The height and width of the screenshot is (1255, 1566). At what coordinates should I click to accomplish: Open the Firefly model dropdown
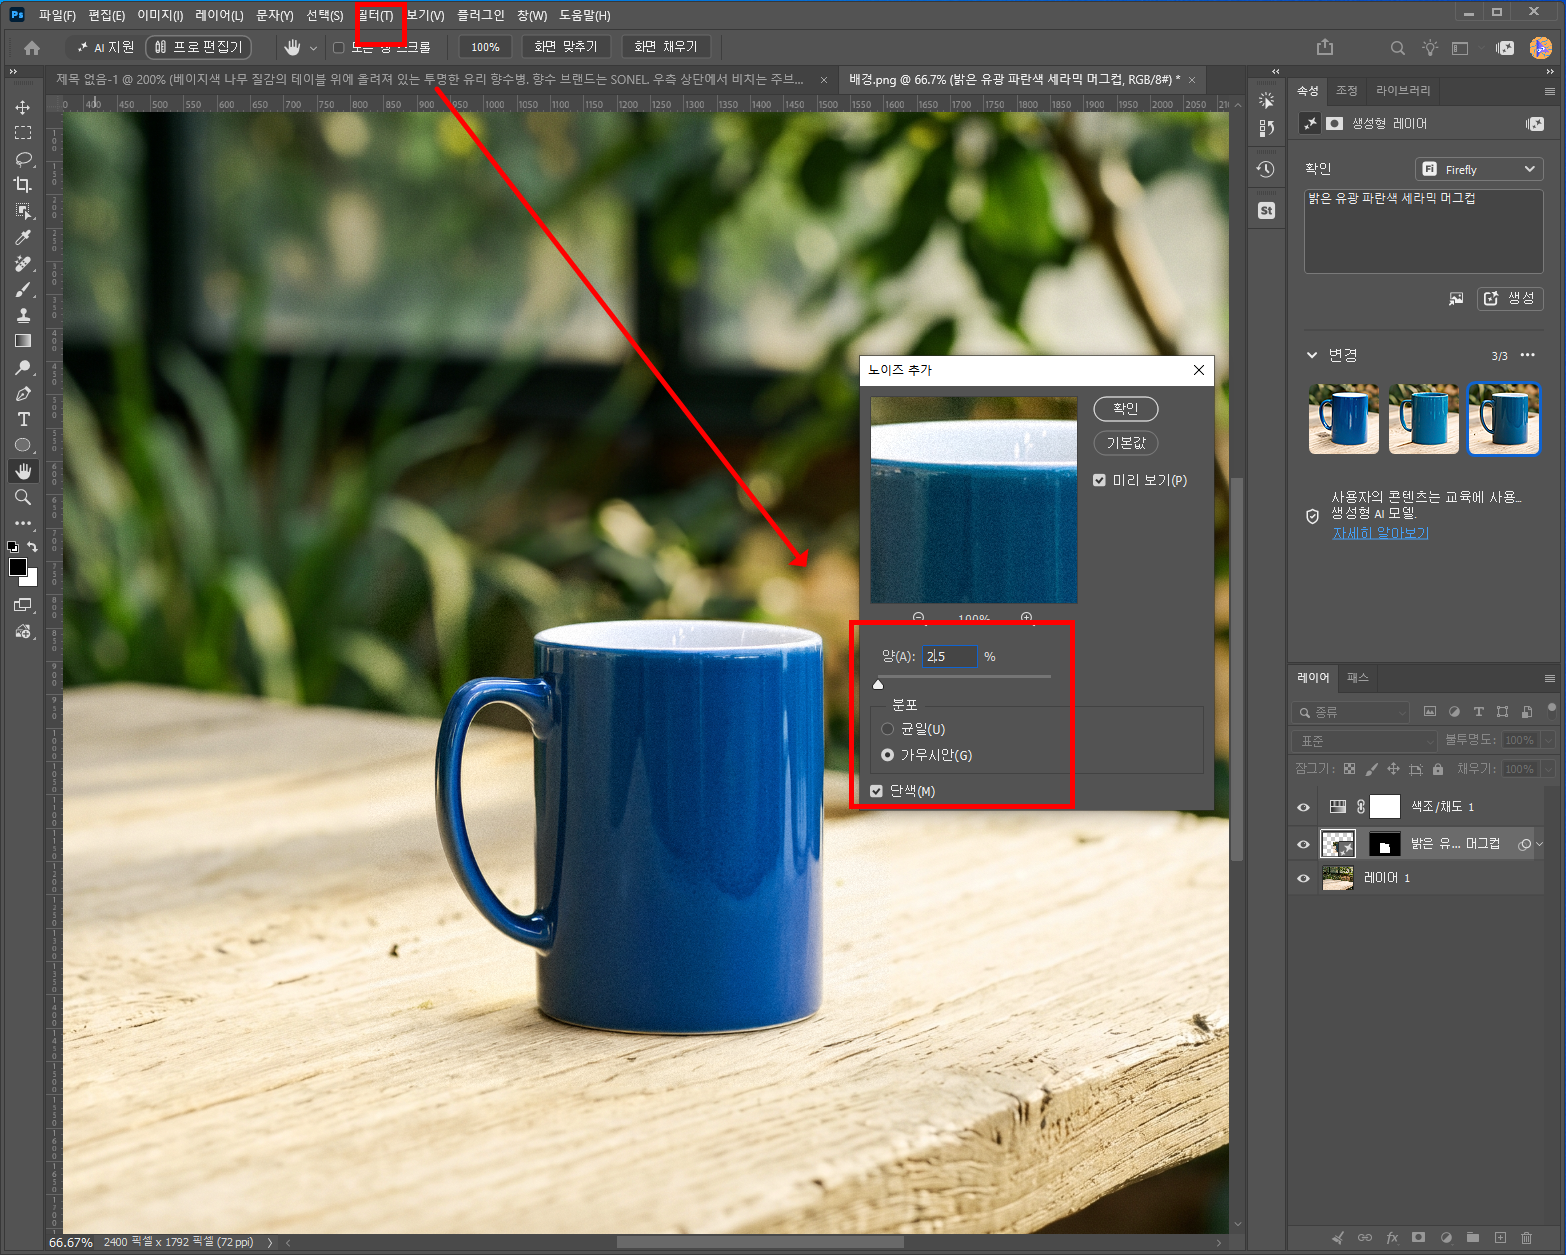click(1479, 169)
